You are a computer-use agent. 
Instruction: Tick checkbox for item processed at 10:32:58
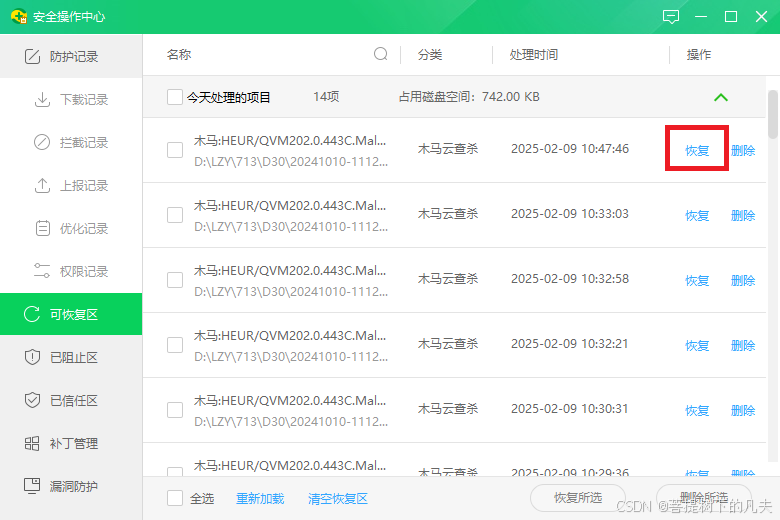pyautogui.click(x=175, y=280)
